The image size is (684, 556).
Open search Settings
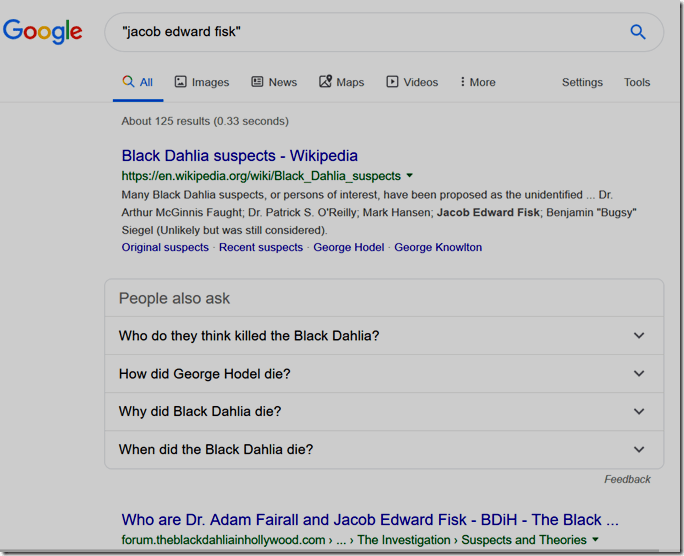582,82
